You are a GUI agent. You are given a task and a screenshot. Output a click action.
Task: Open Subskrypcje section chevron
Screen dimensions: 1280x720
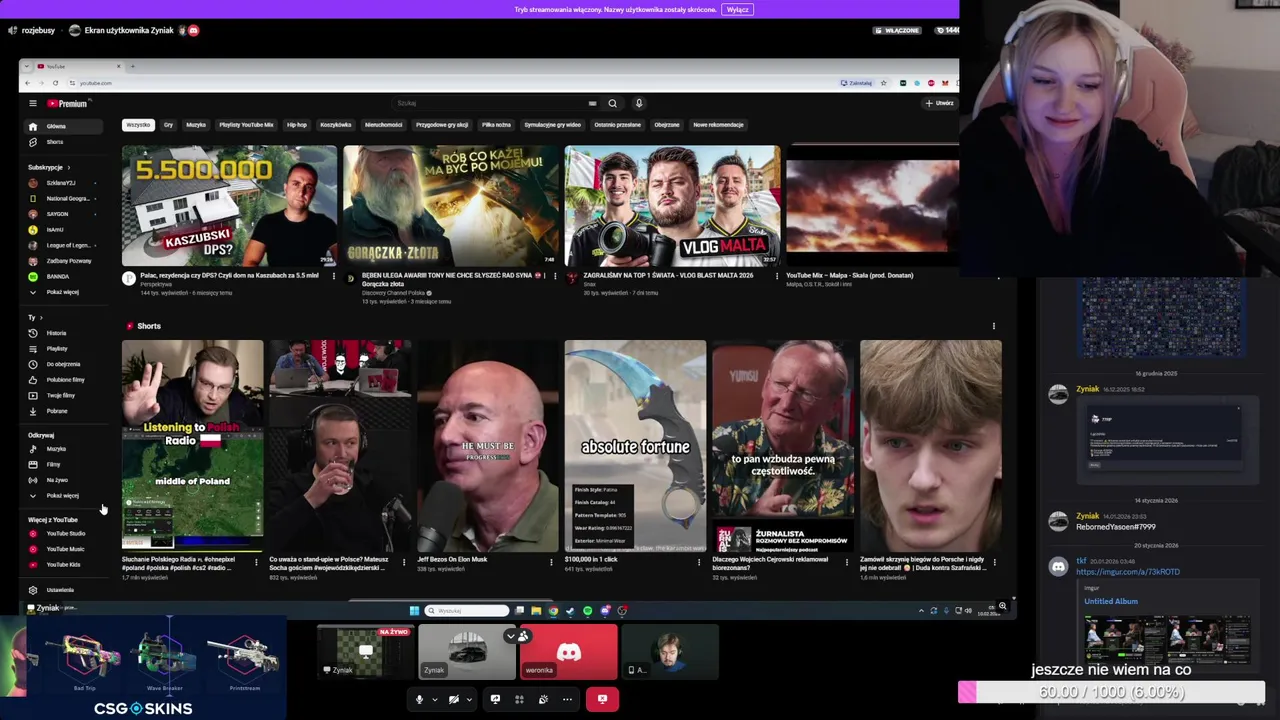pyautogui.click(x=70, y=167)
